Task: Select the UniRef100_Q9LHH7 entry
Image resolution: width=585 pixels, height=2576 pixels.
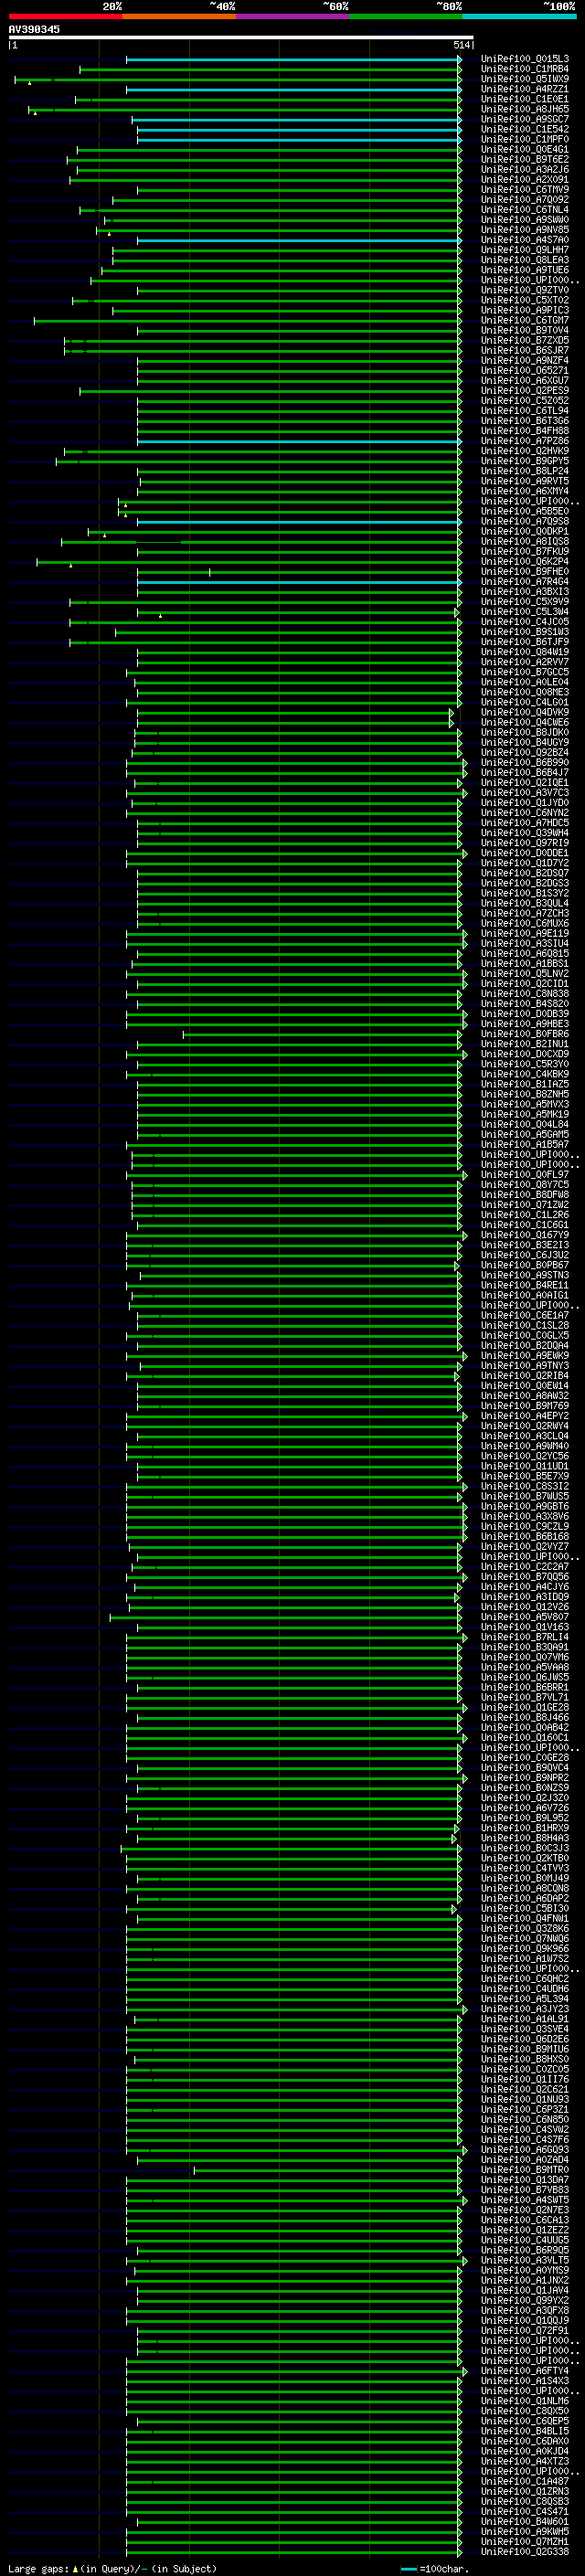Action: (x=525, y=250)
